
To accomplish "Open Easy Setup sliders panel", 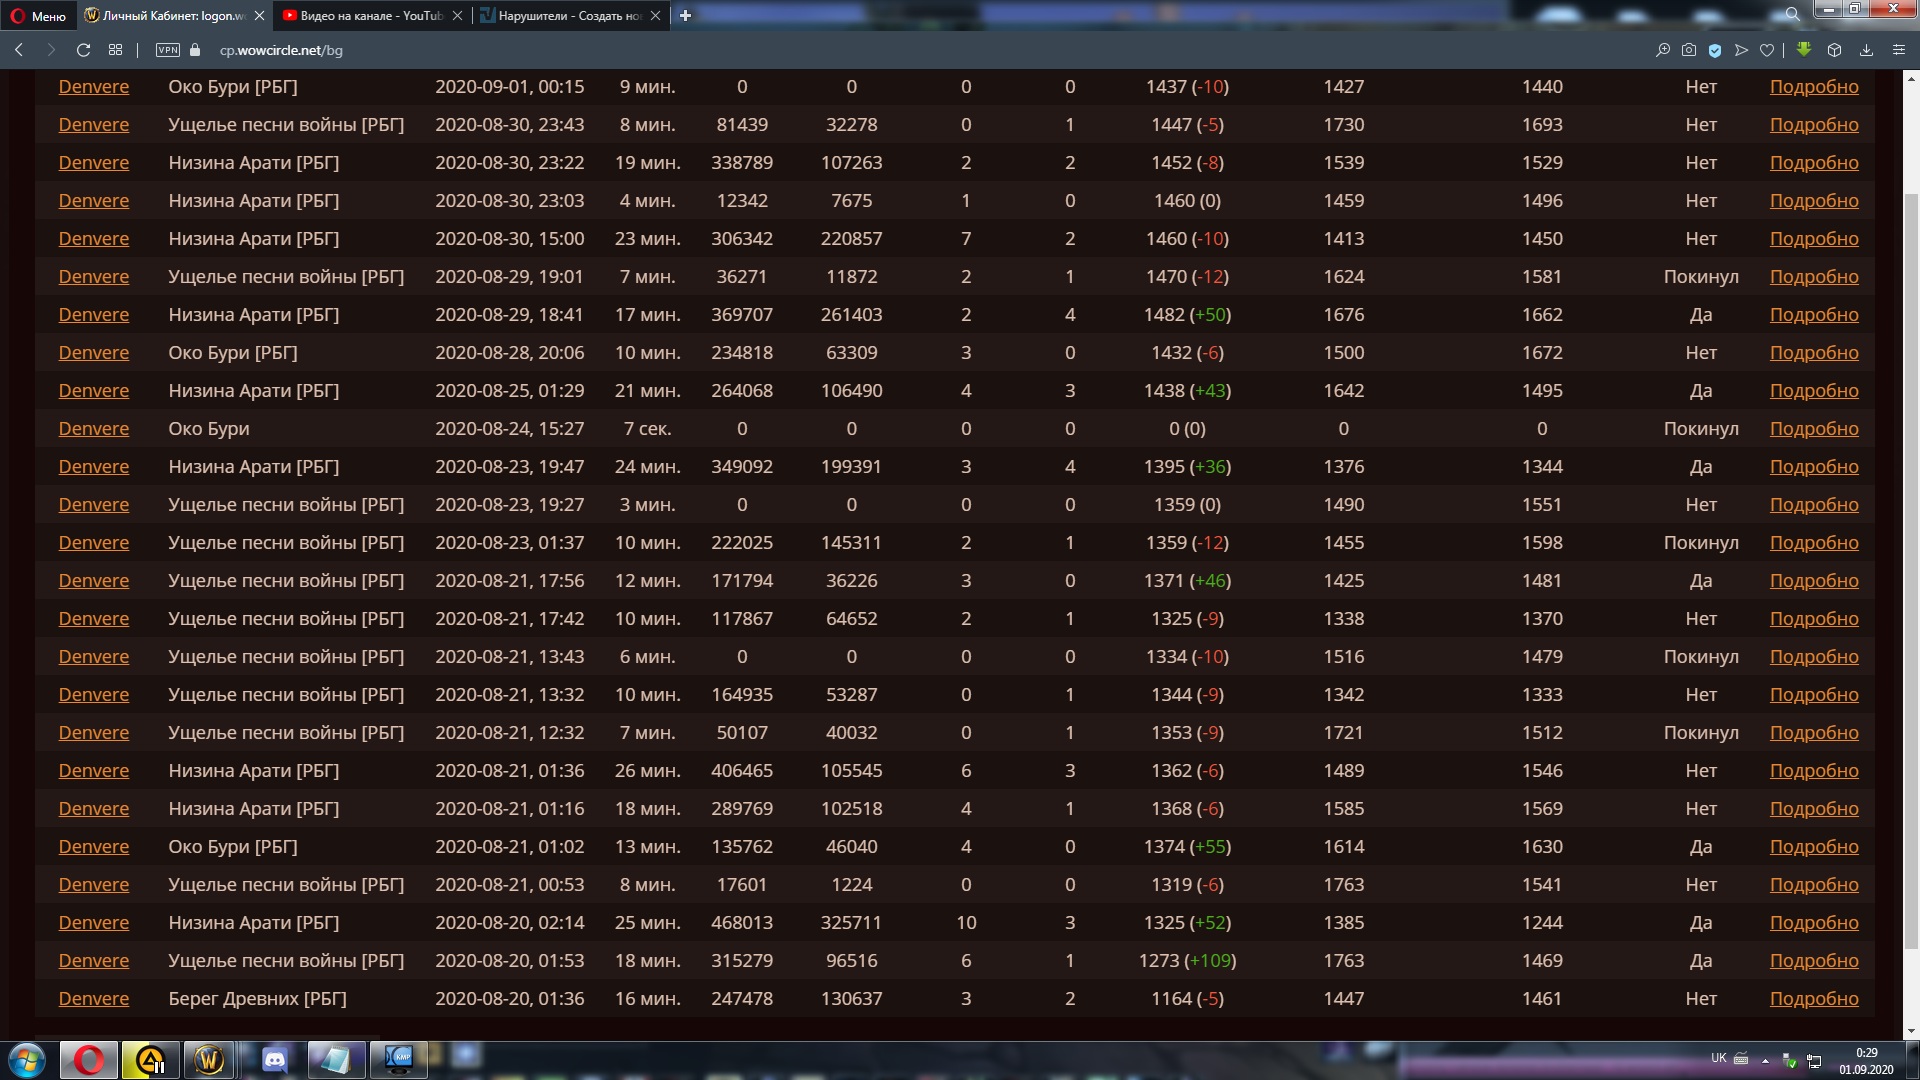I will pyautogui.click(x=1899, y=50).
